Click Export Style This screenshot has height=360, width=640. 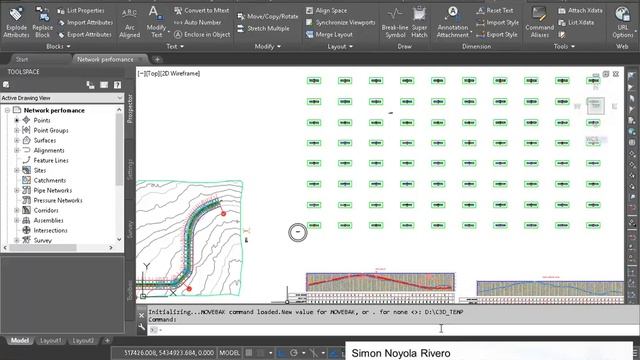tap(497, 35)
